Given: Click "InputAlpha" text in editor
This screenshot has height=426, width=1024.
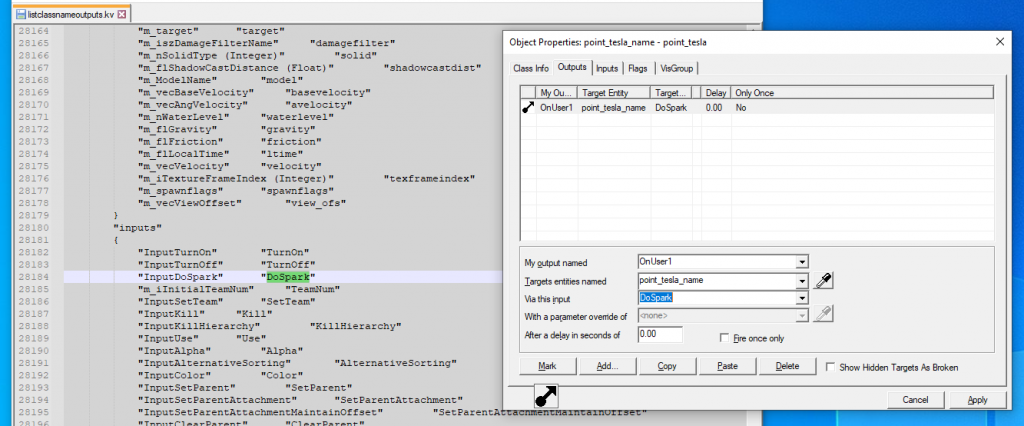Looking at the screenshot, I should [x=174, y=351].
